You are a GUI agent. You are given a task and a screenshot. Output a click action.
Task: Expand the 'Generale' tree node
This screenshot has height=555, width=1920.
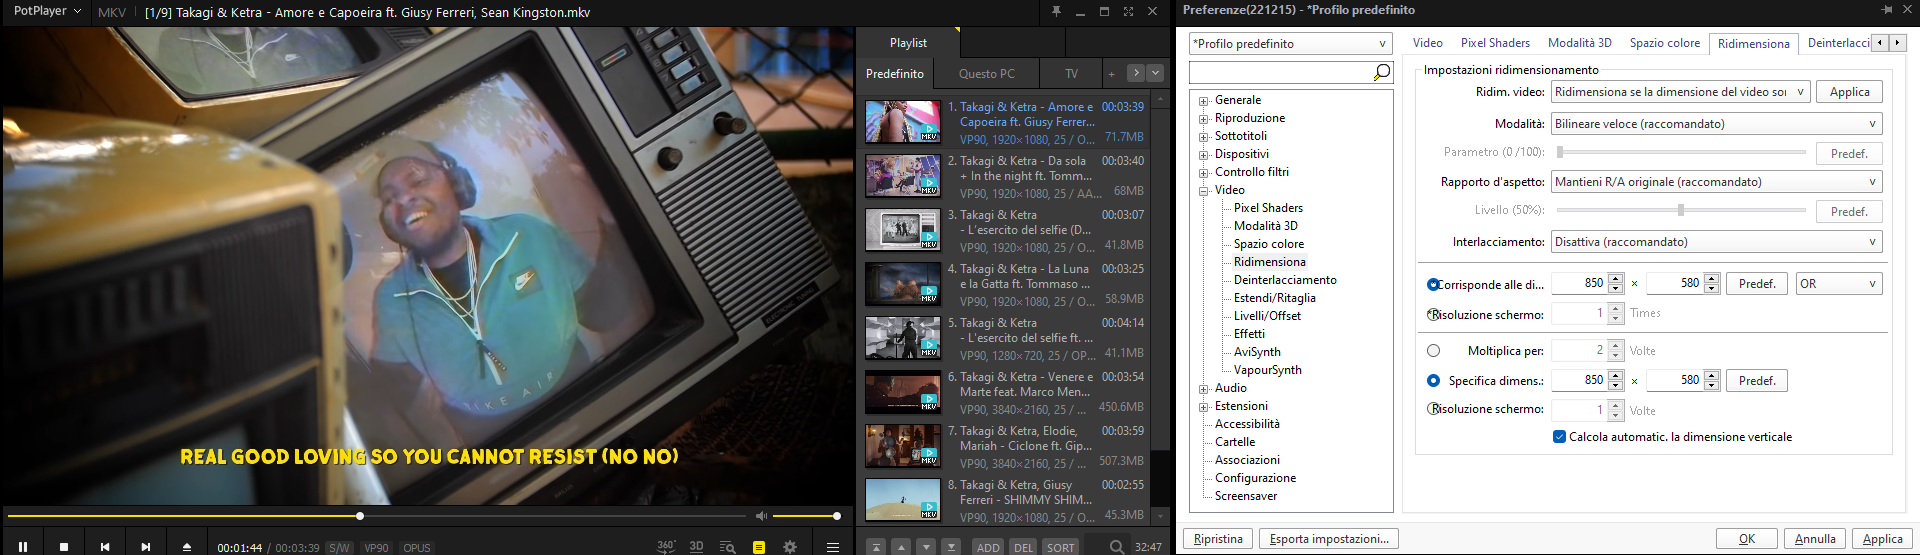[x=1204, y=101]
